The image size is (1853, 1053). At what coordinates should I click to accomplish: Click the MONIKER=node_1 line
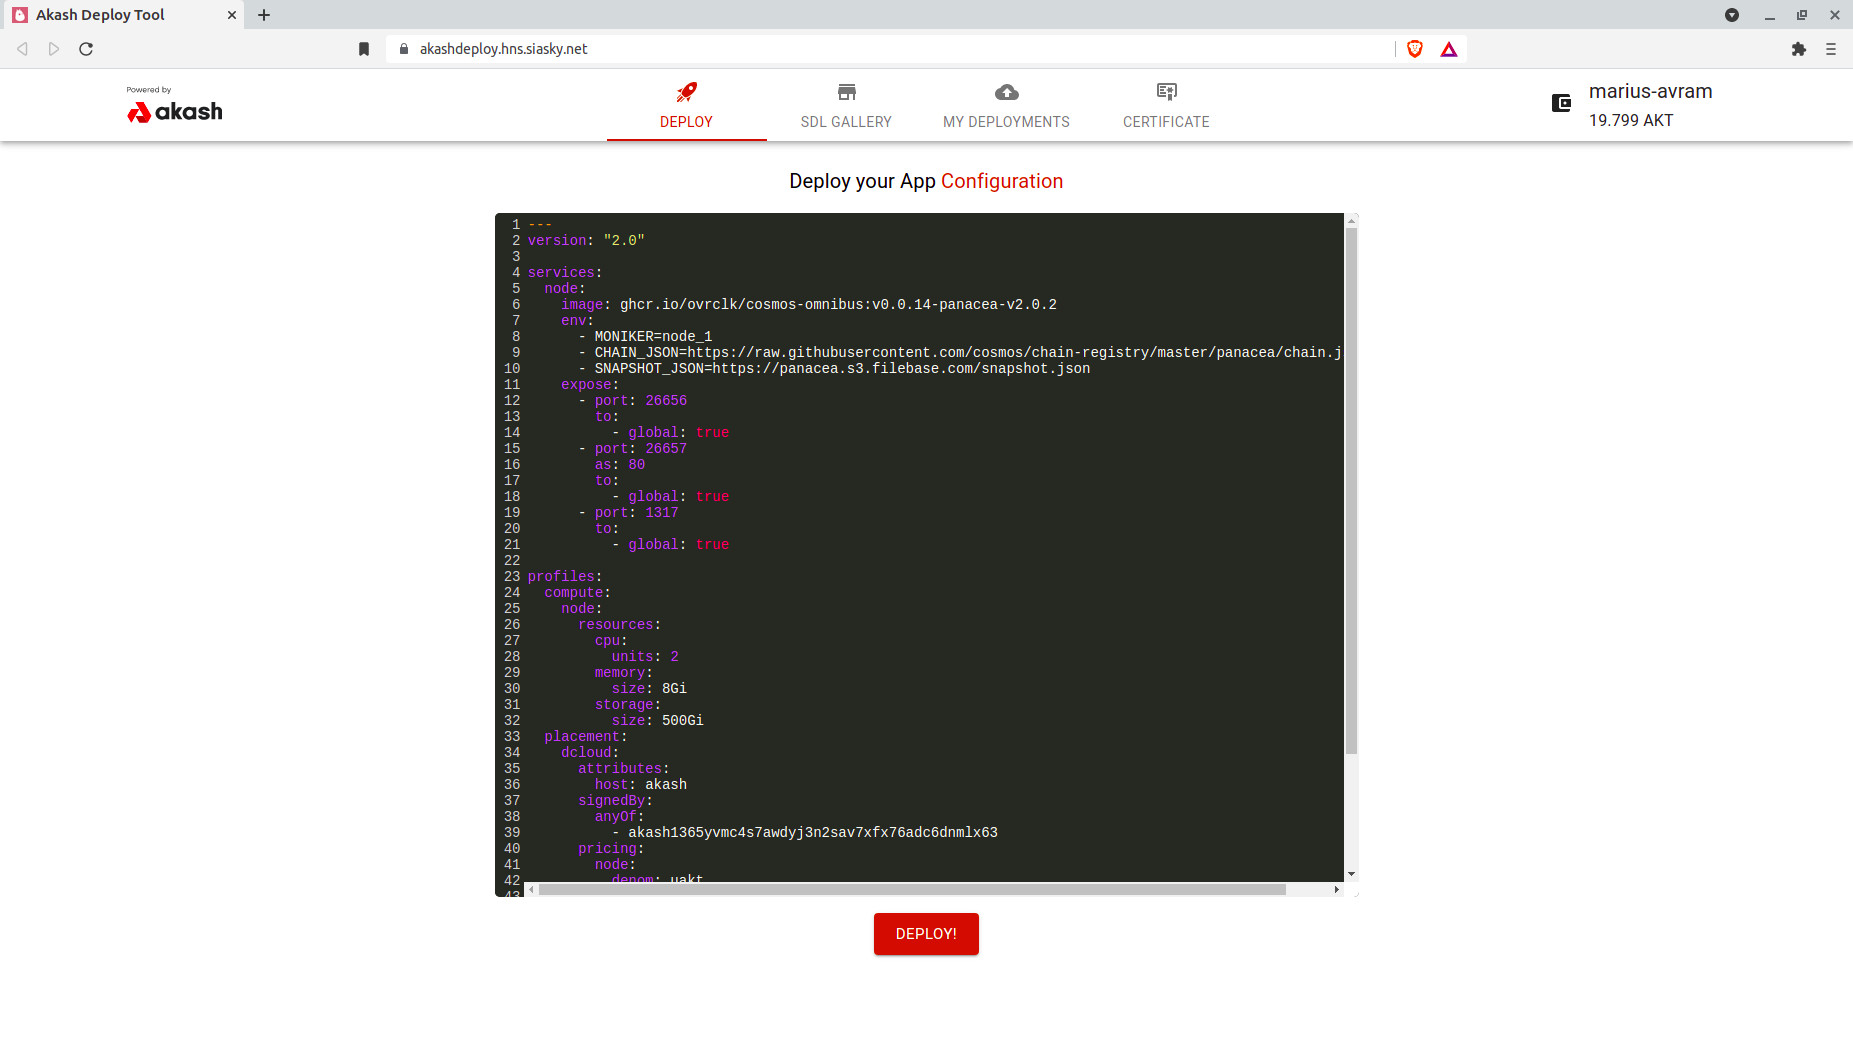click(x=645, y=337)
